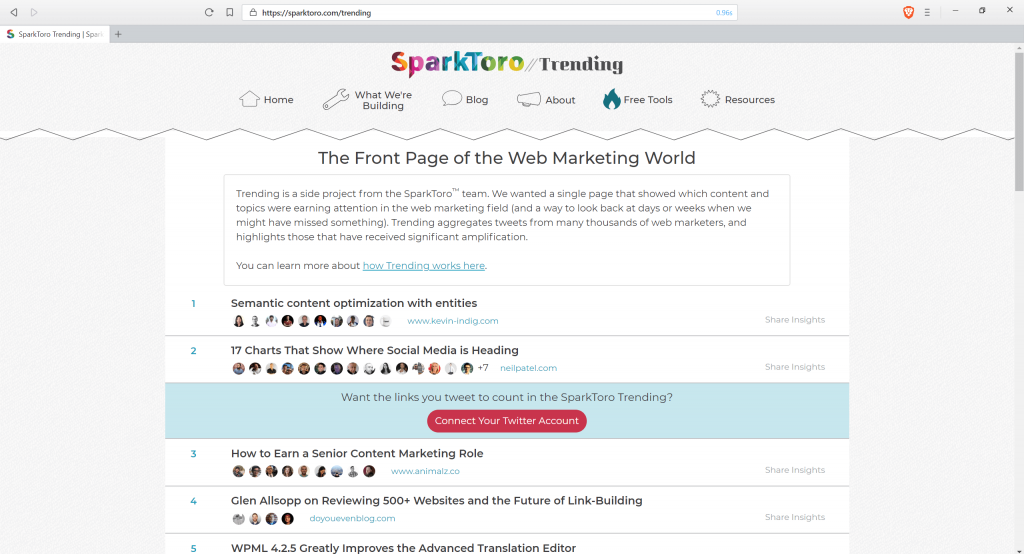Click first avatar under Glen Allsopp story
This screenshot has height=554, width=1024.
pyautogui.click(x=238, y=519)
